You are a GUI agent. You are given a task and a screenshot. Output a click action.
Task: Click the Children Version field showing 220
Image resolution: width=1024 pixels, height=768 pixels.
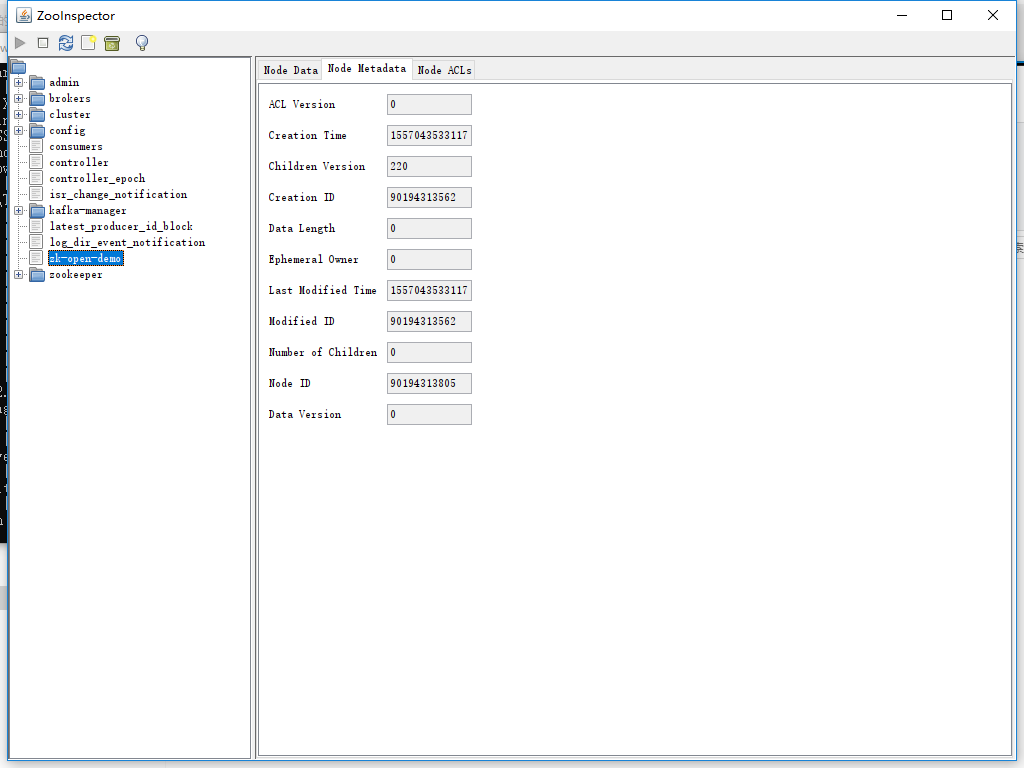[x=429, y=167]
